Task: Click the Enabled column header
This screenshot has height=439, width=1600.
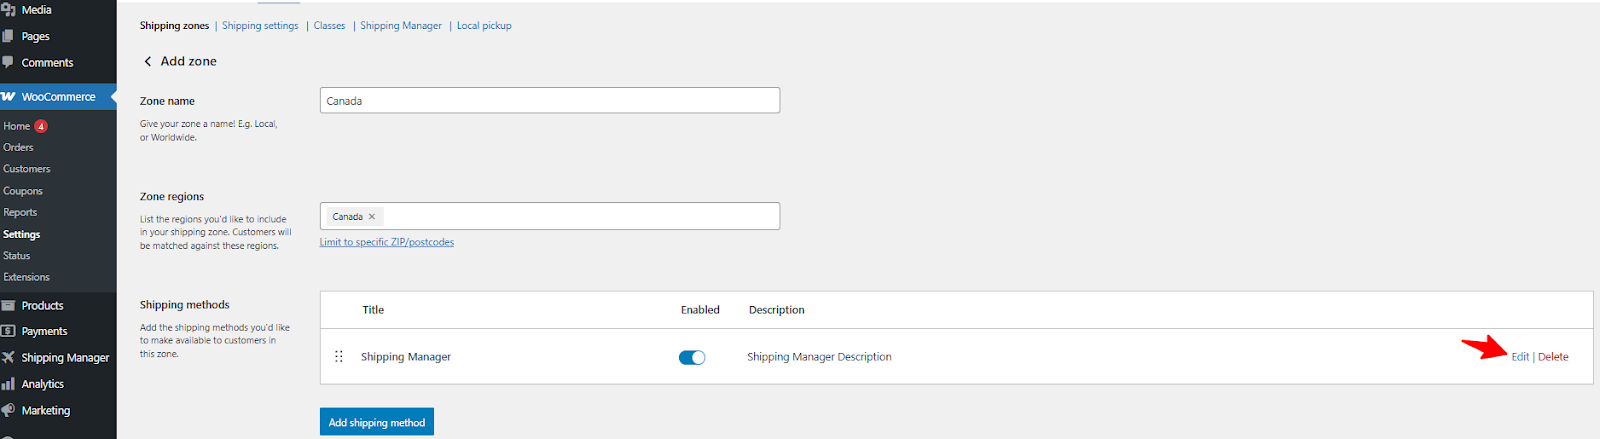Action: [x=700, y=310]
